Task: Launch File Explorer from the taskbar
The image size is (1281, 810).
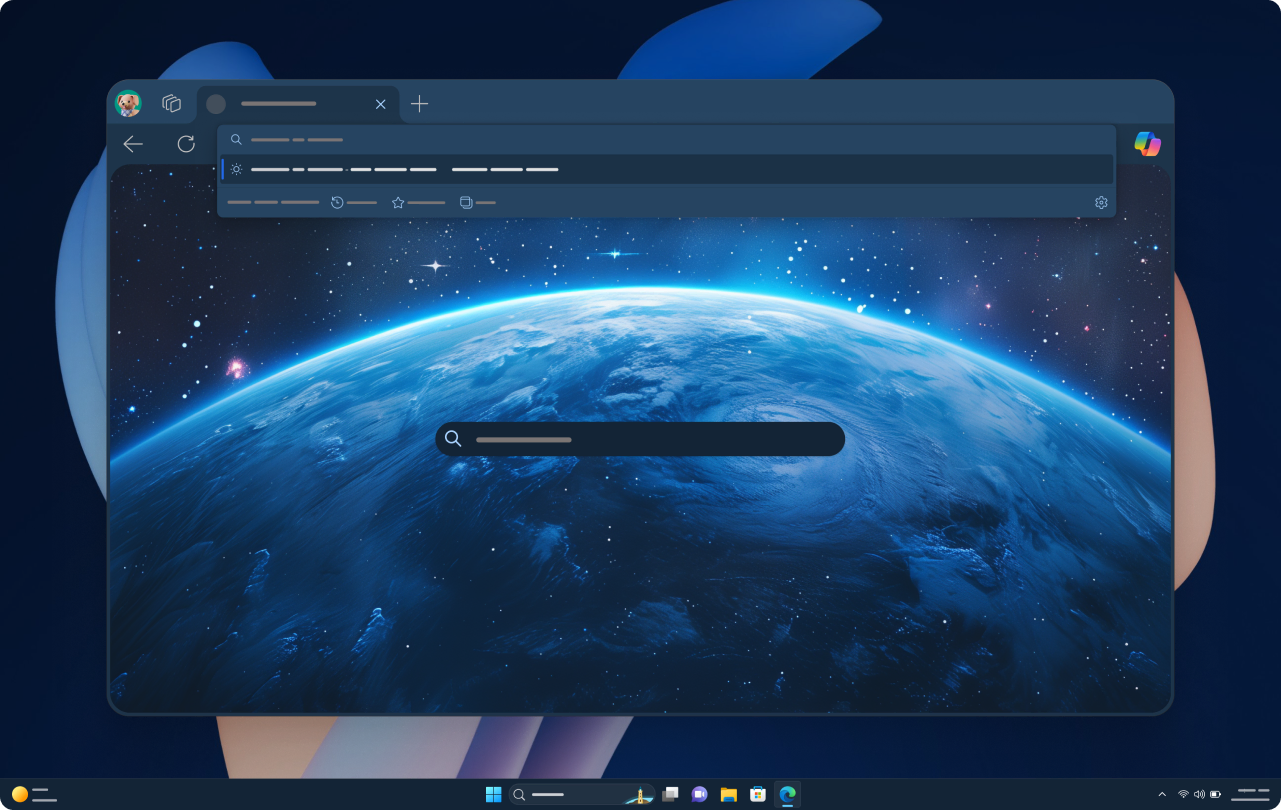Action: click(x=729, y=793)
